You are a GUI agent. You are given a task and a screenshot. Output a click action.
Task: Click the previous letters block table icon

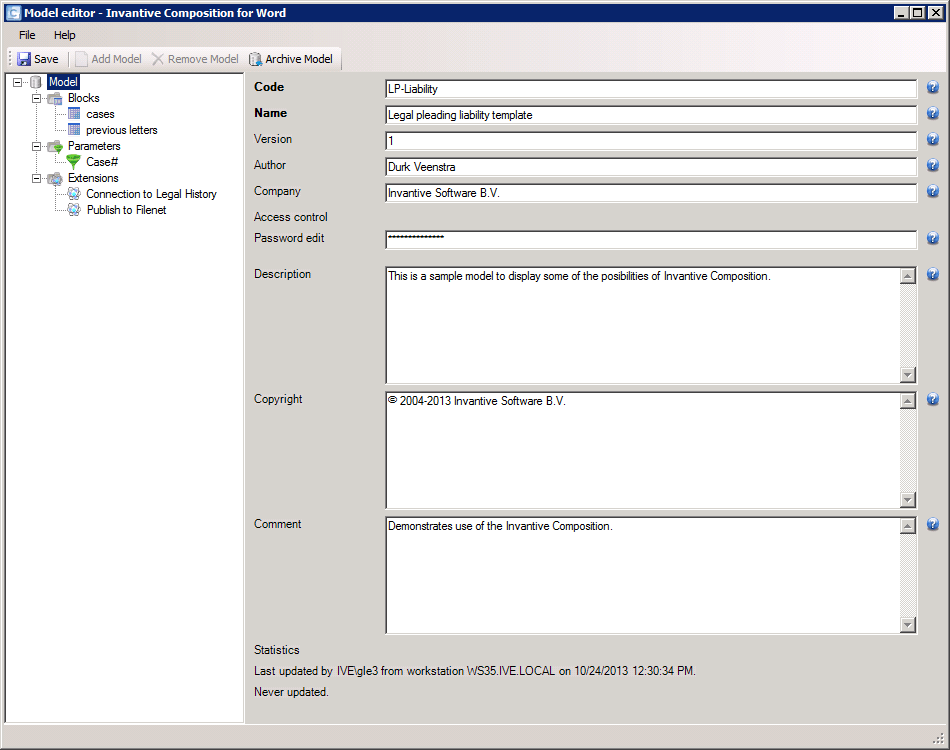(74, 129)
